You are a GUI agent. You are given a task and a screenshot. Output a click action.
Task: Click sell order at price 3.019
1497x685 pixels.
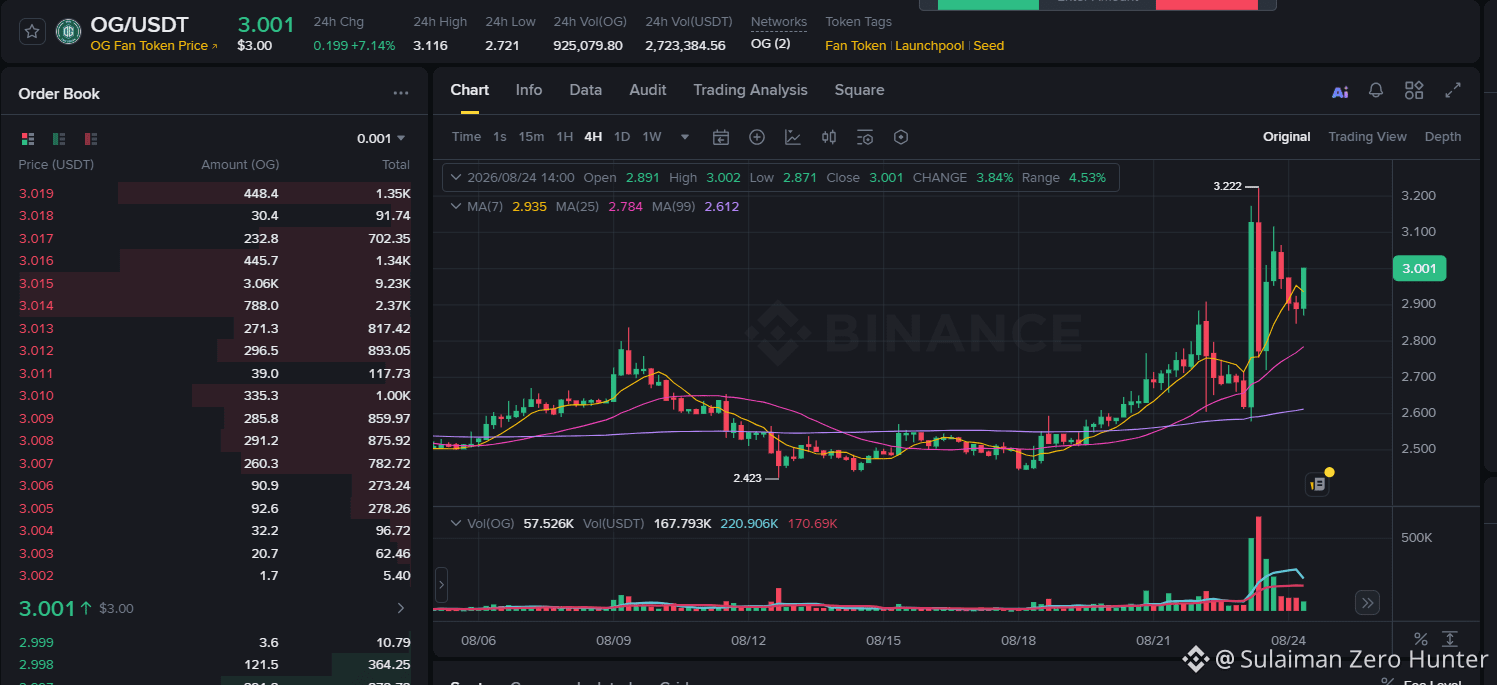coord(214,194)
